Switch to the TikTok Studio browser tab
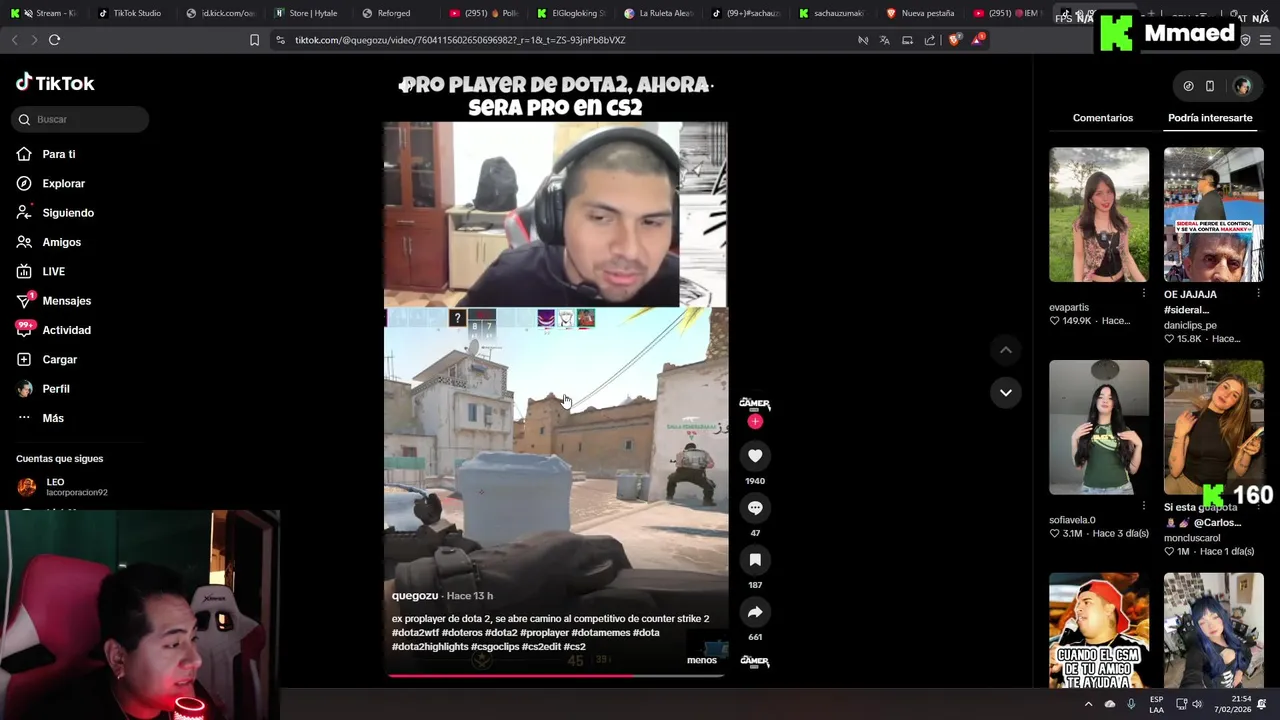The height and width of the screenshot is (720, 1280). point(130,13)
